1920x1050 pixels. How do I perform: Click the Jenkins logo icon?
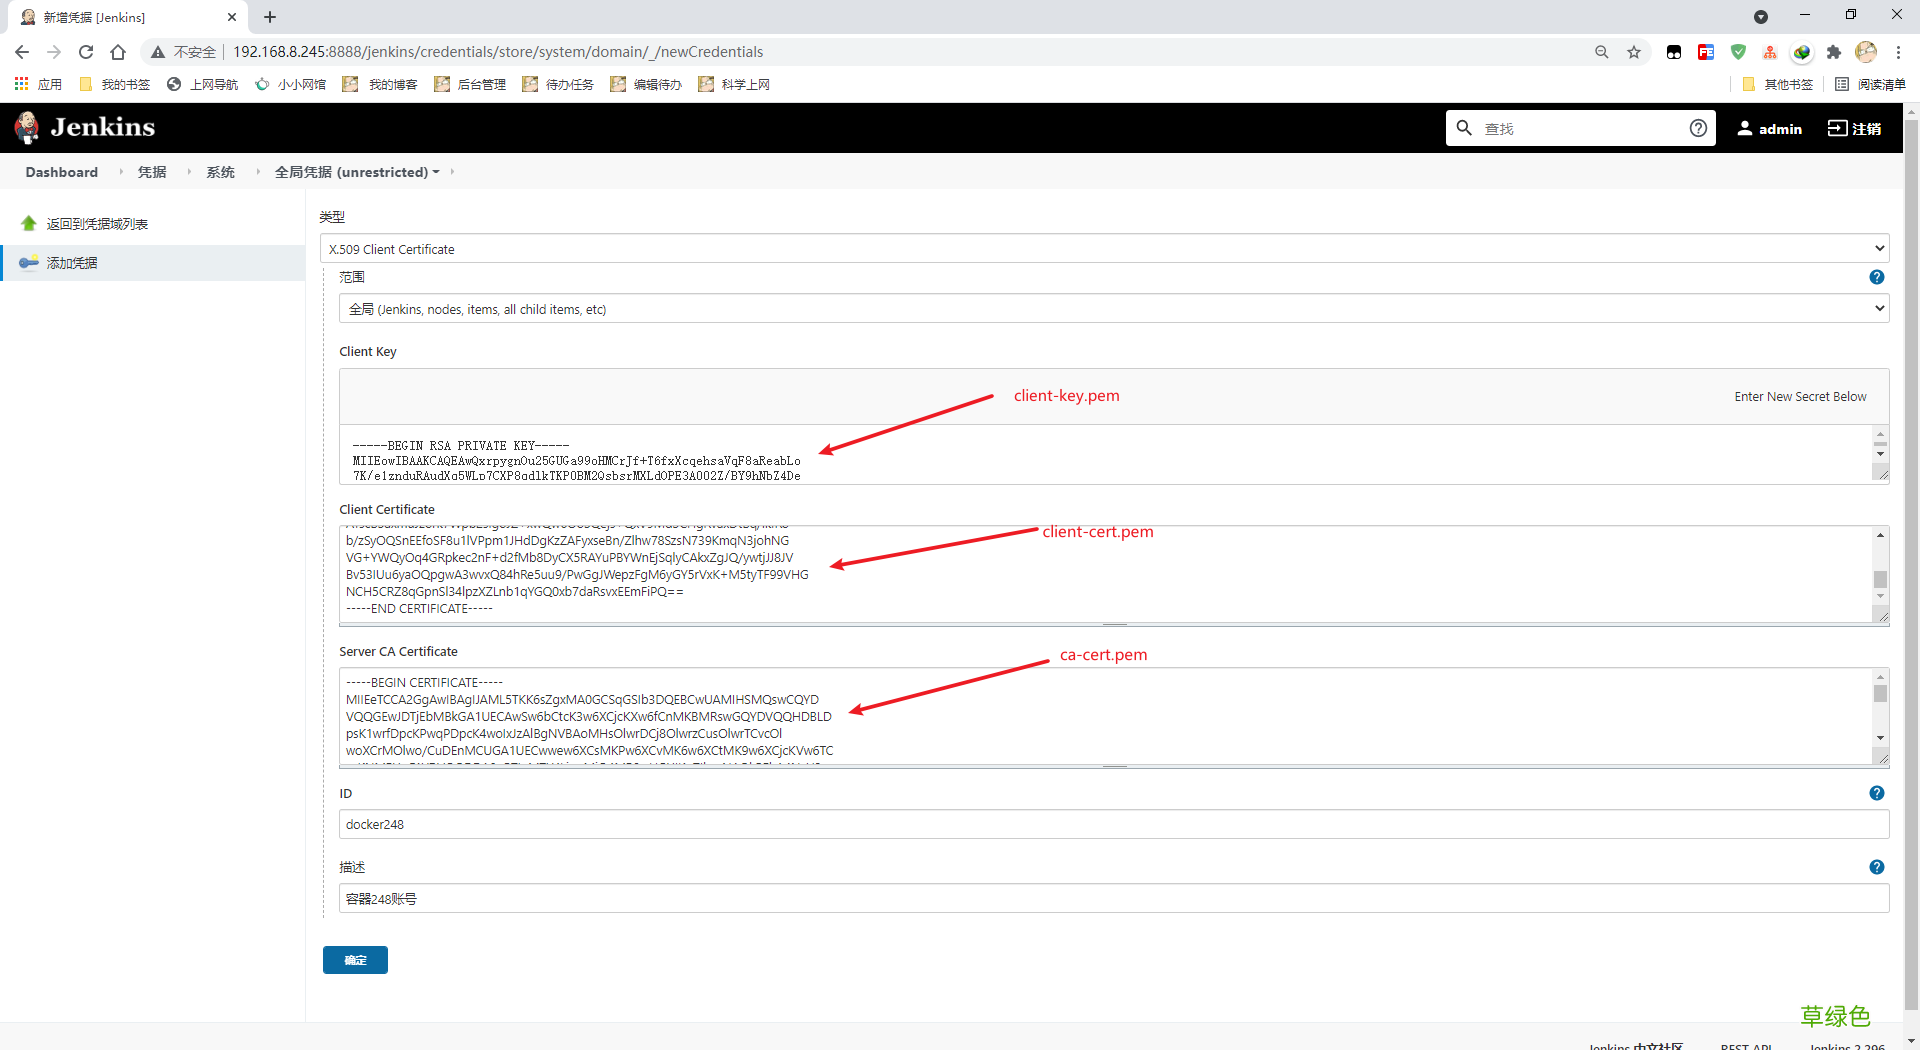[x=27, y=128]
